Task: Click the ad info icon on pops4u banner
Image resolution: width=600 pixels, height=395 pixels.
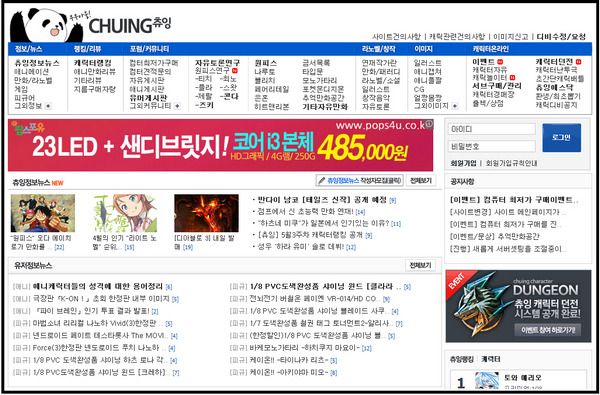Action: click(429, 124)
